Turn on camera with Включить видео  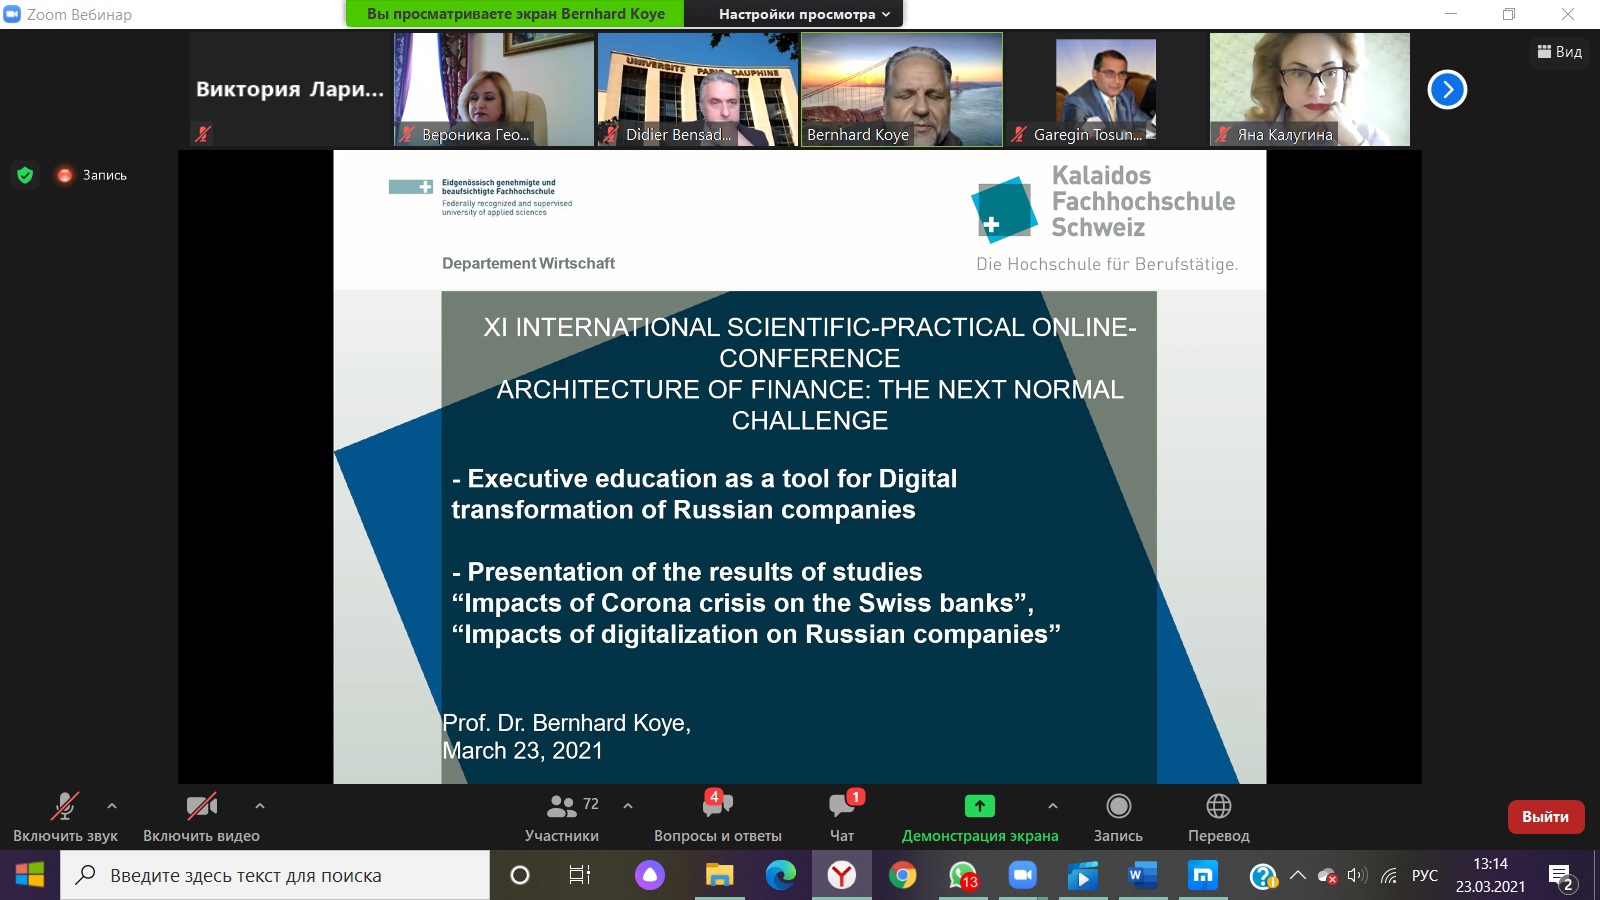click(201, 816)
